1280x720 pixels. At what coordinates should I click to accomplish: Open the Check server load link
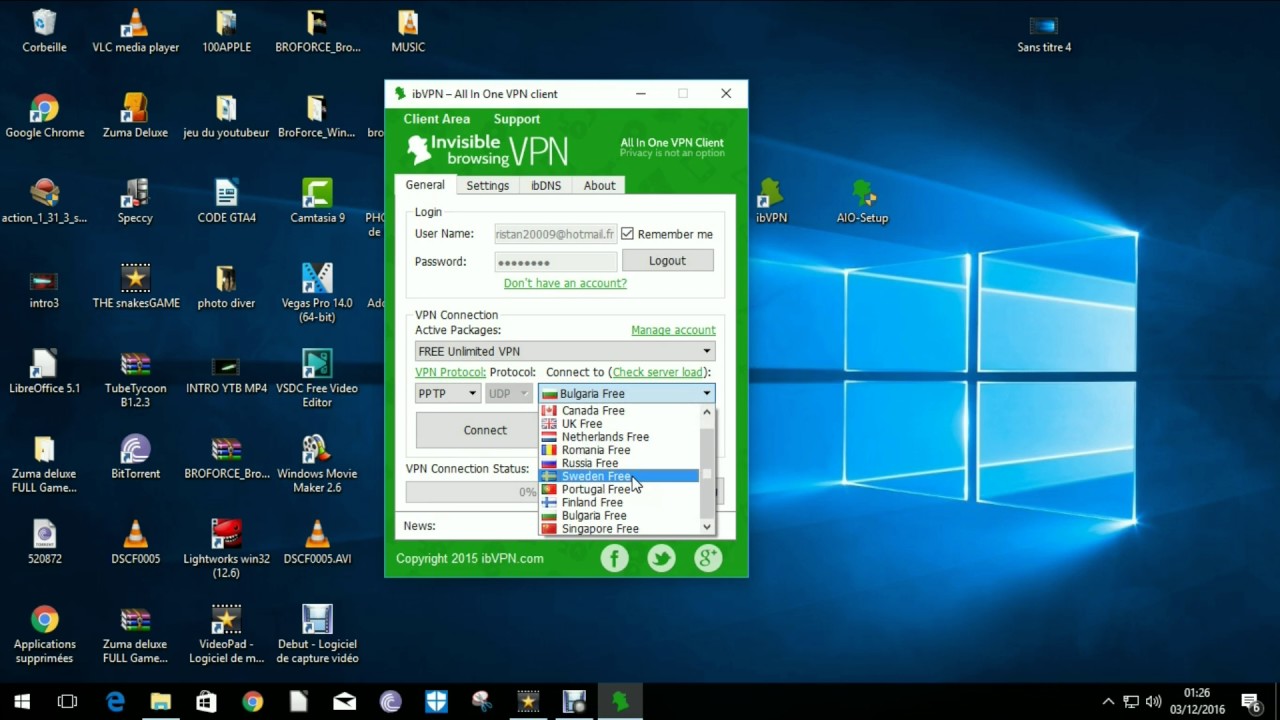[658, 372]
